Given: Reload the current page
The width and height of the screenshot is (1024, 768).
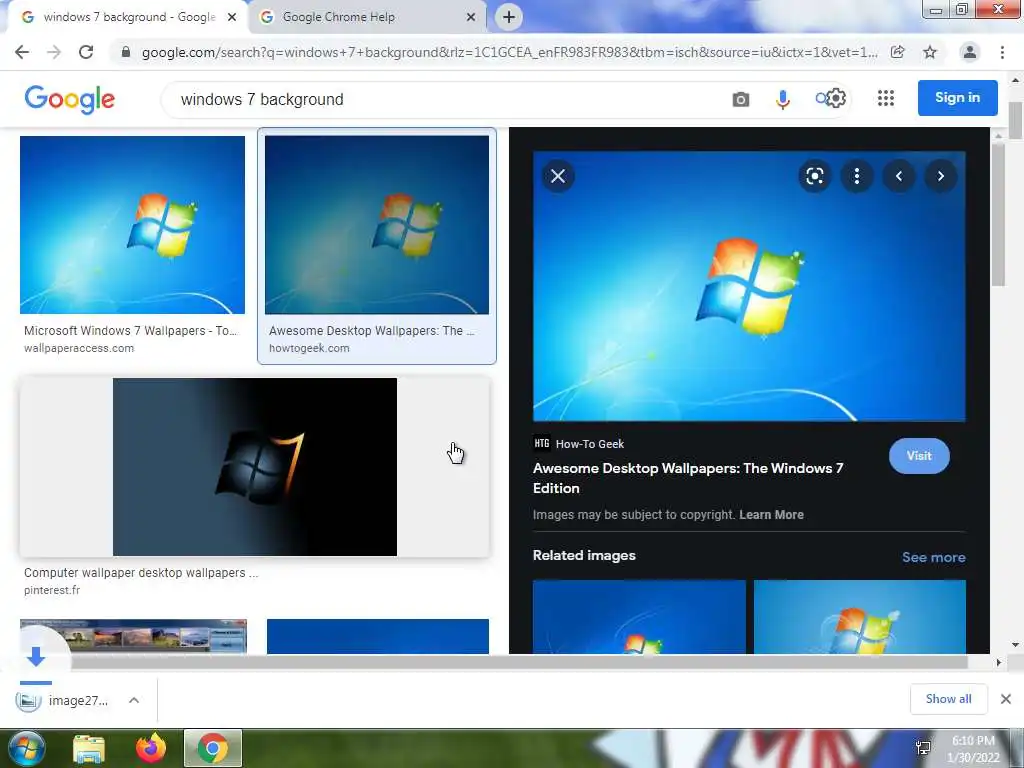Looking at the screenshot, I should pyautogui.click(x=86, y=52).
